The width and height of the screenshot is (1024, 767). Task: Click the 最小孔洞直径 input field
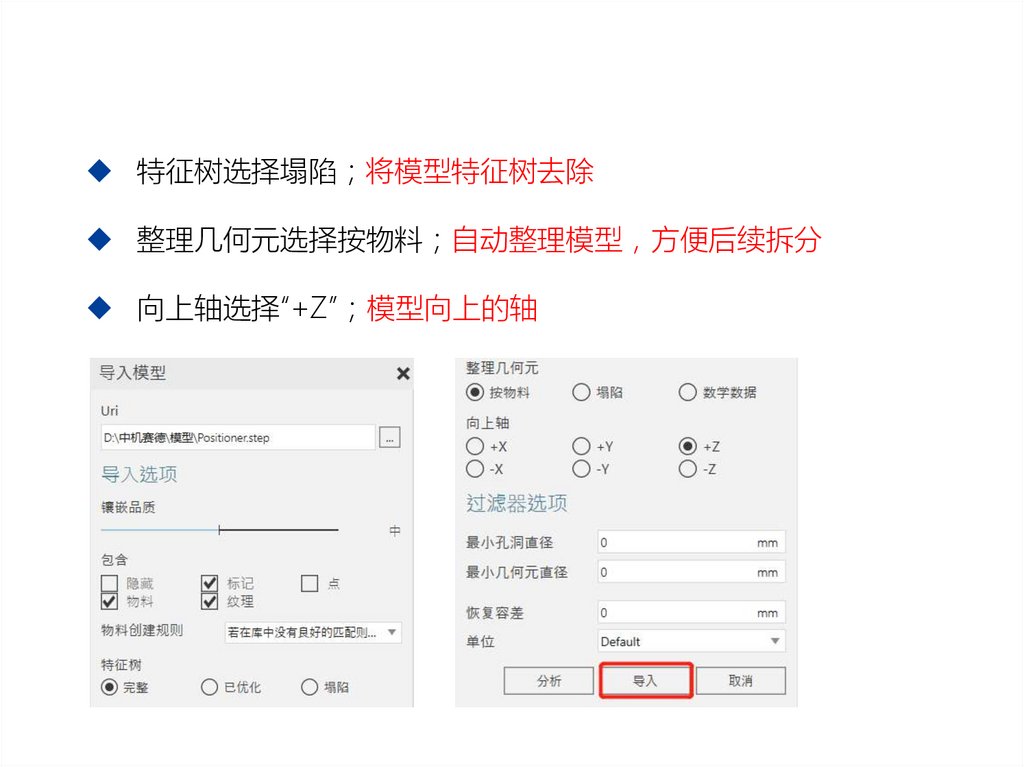[x=691, y=542]
